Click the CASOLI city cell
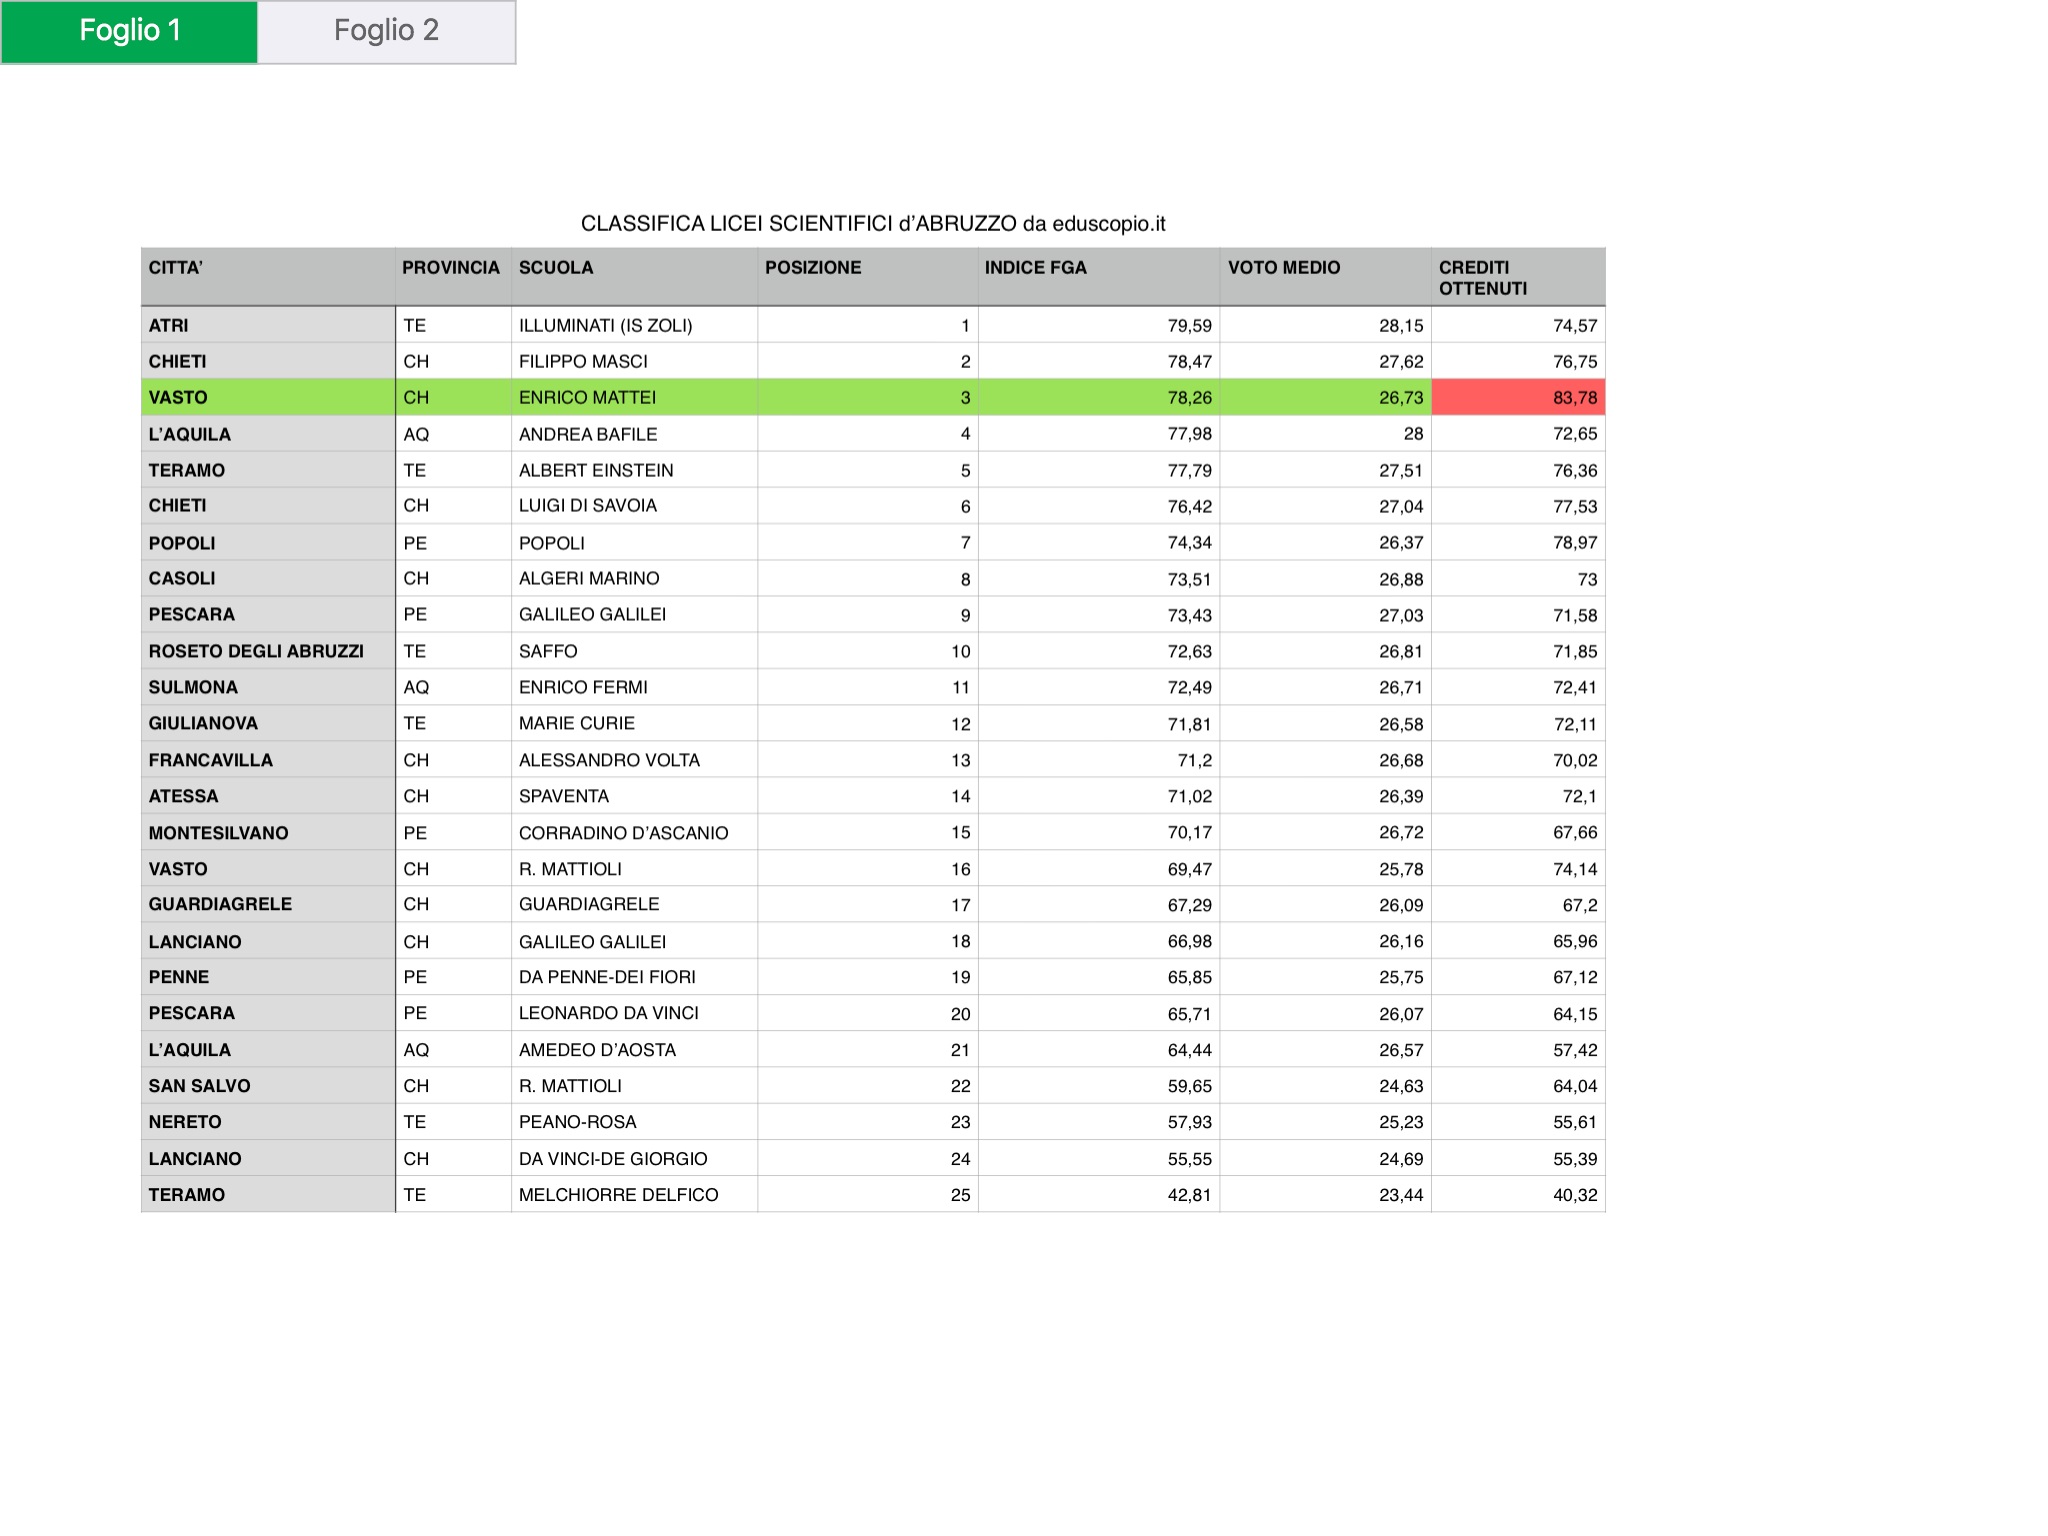Viewport: 2048px width, 1536px height. (x=268, y=578)
